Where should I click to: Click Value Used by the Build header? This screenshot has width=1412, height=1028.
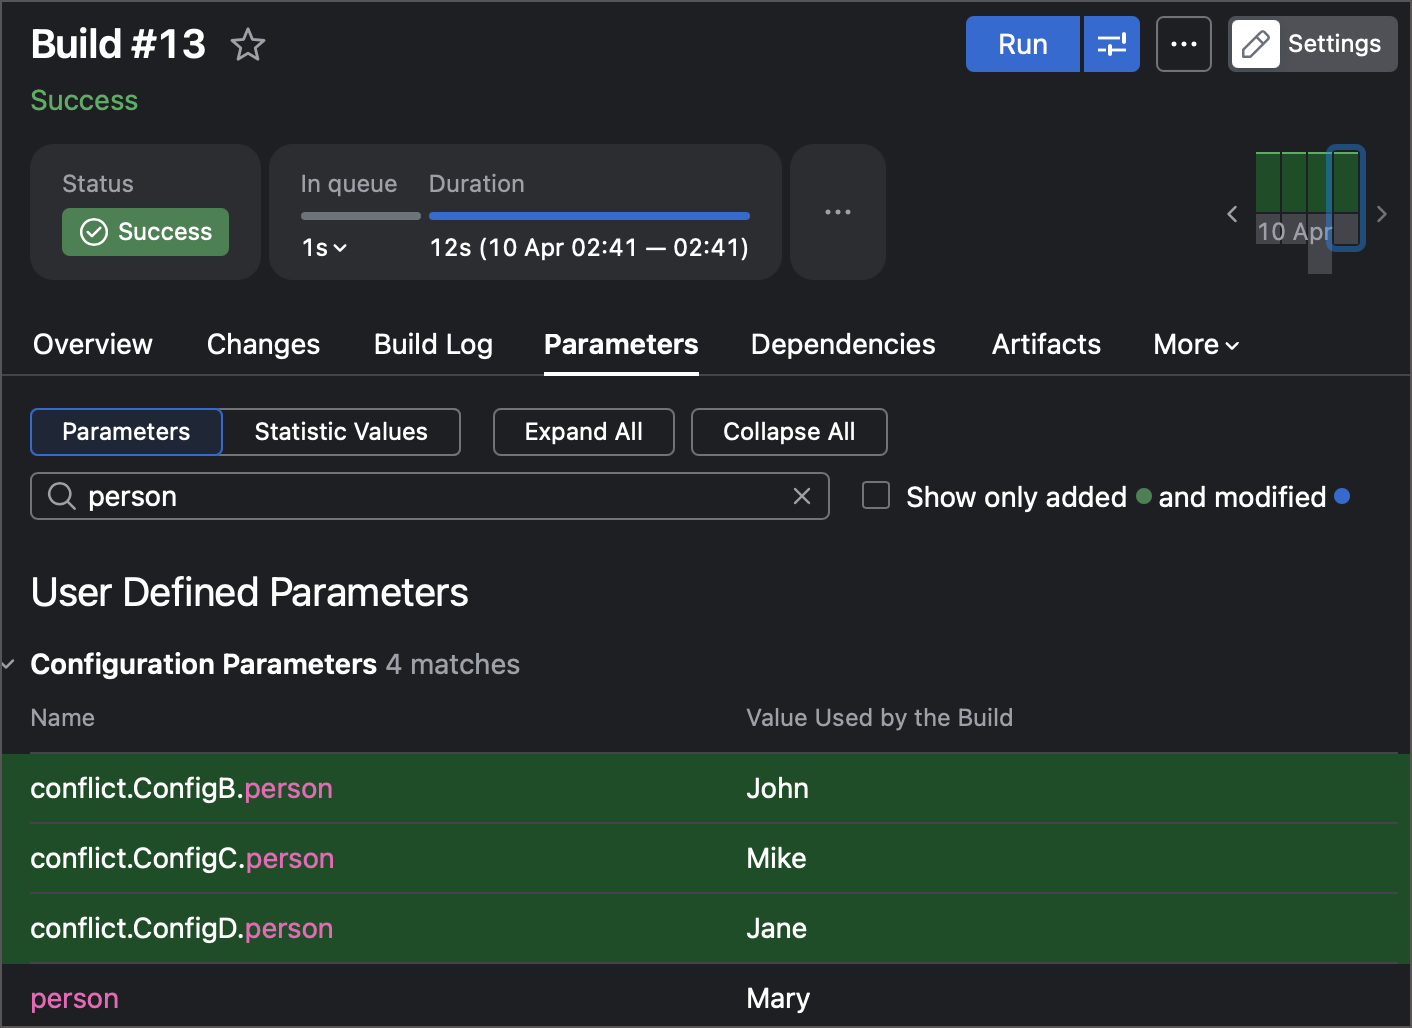(x=879, y=718)
